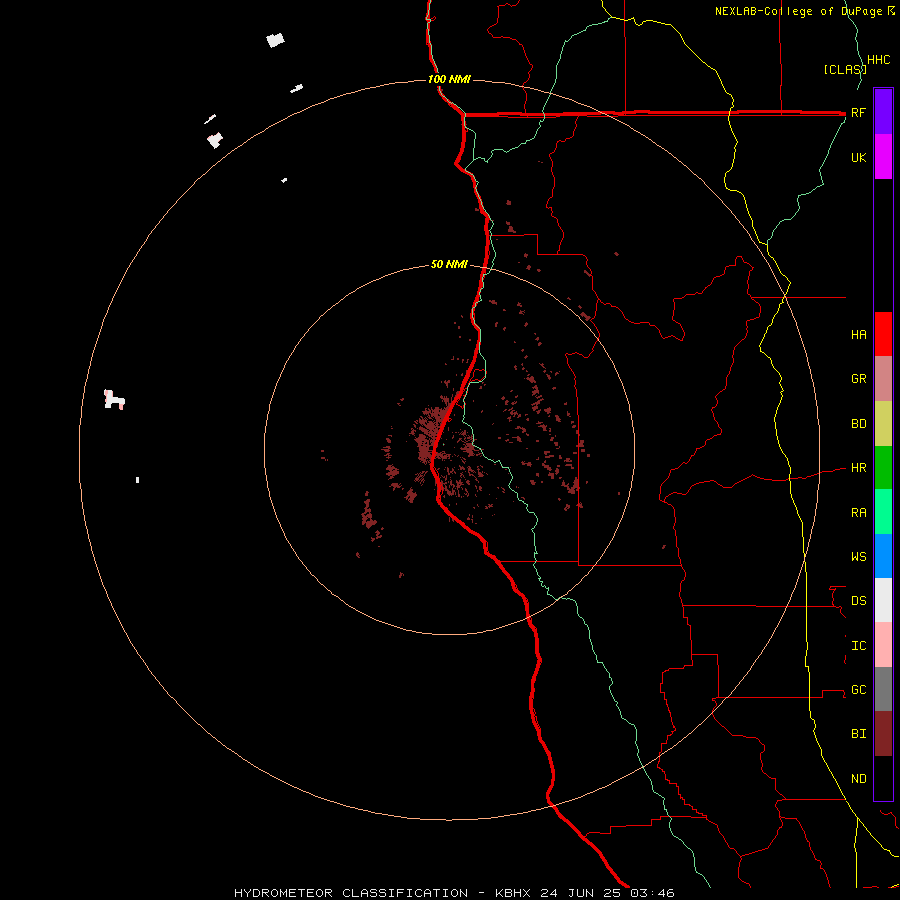
Task: Click the ND legend label
Action: point(858,779)
